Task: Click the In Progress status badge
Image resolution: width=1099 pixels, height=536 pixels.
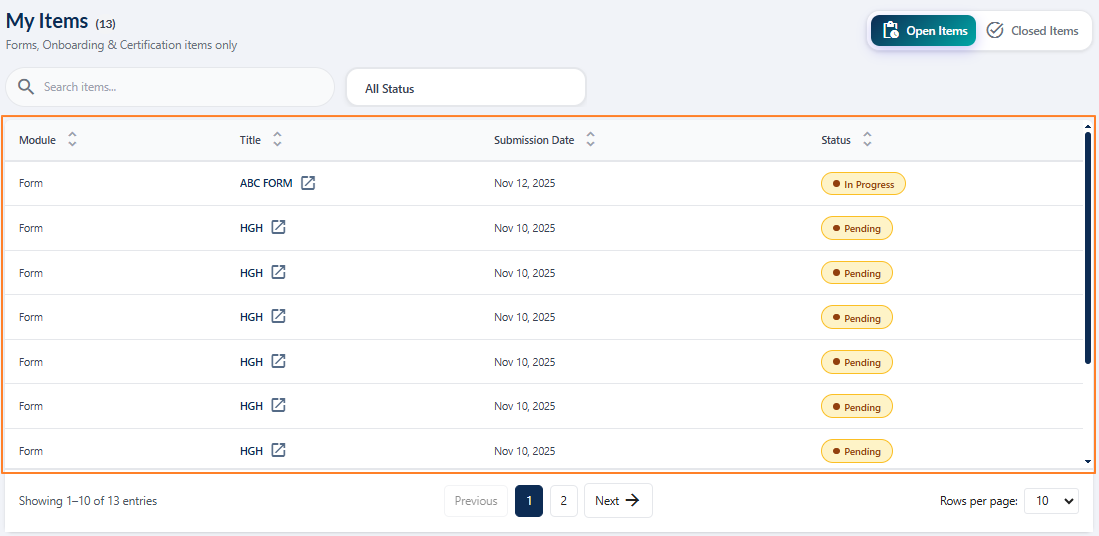Action: pyautogui.click(x=863, y=184)
